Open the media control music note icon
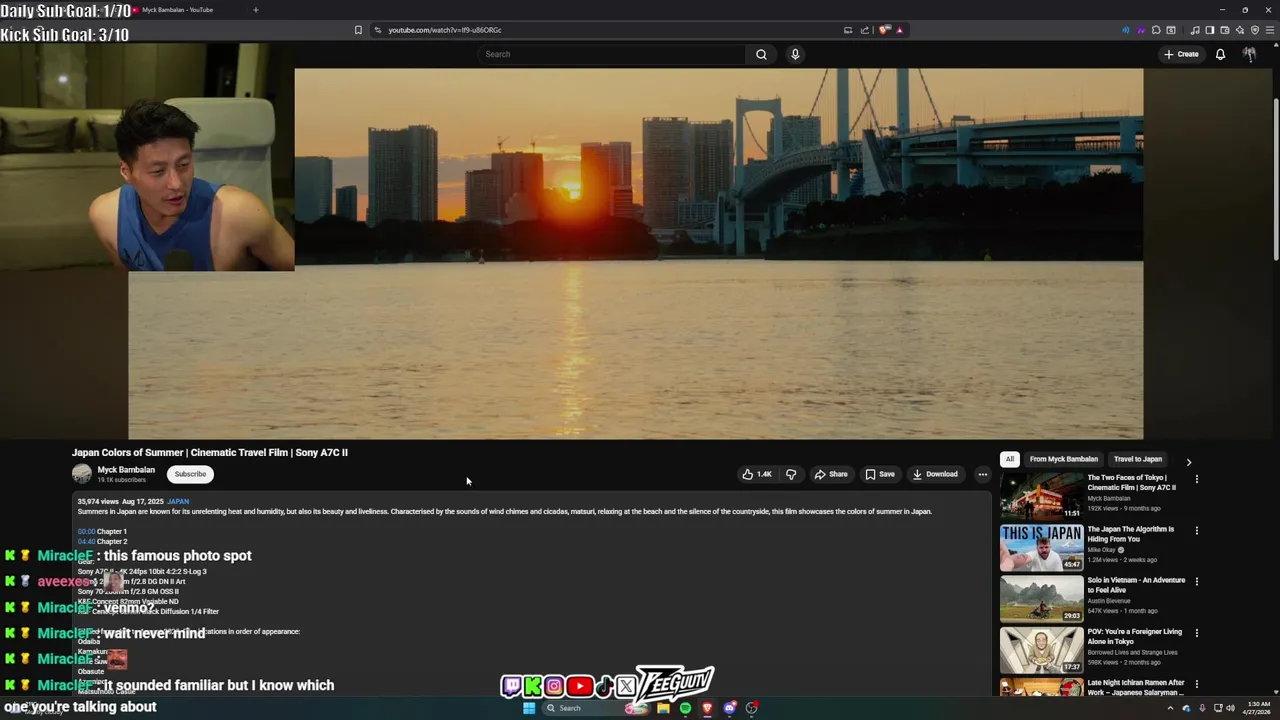Screen dimensions: 1280x720 [1195, 30]
